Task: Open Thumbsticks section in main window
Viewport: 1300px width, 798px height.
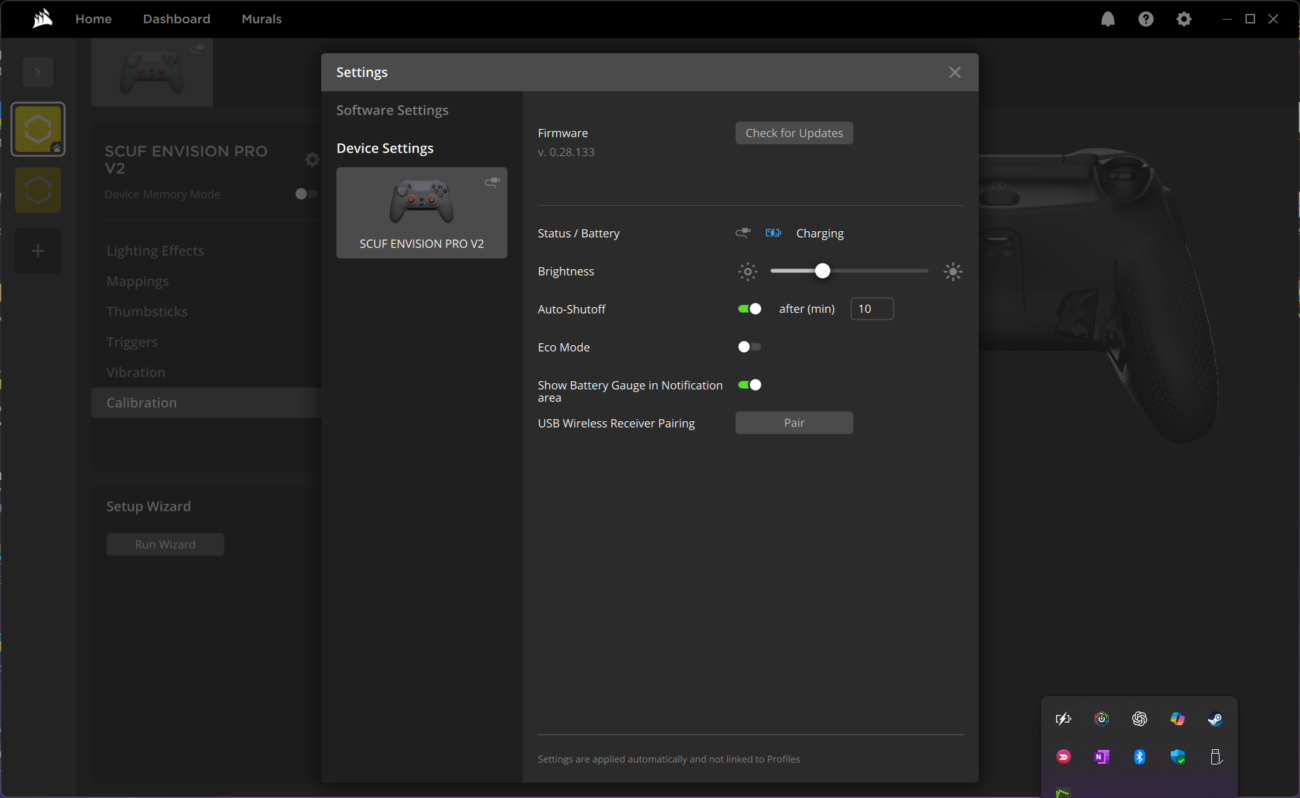Action: pyautogui.click(x=147, y=311)
